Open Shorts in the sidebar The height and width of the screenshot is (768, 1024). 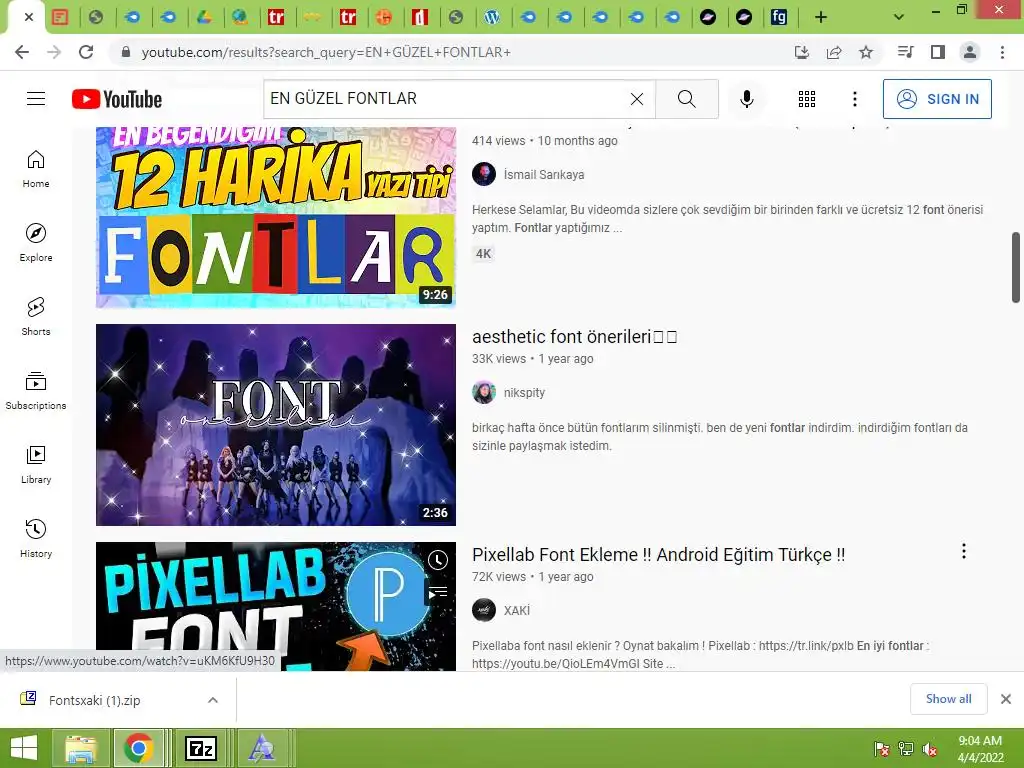pos(36,317)
